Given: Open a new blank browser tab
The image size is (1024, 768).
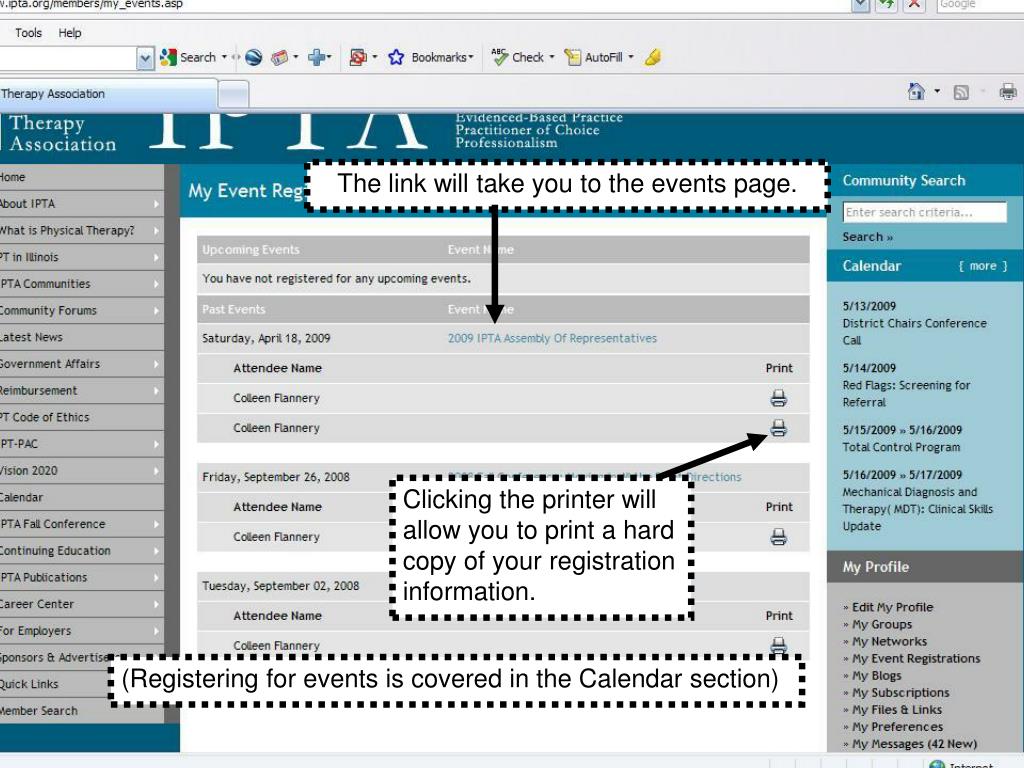Looking at the screenshot, I should [x=233, y=95].
